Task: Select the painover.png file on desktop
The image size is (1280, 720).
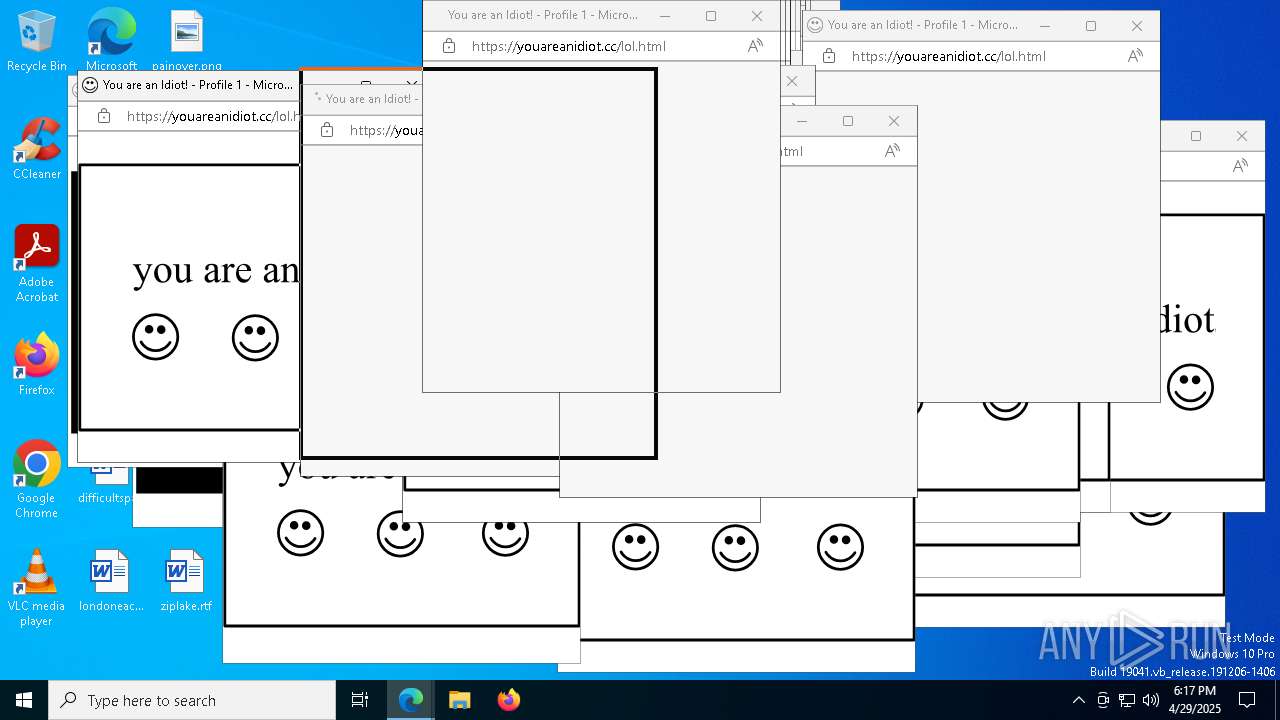Action: click(187, 41)
